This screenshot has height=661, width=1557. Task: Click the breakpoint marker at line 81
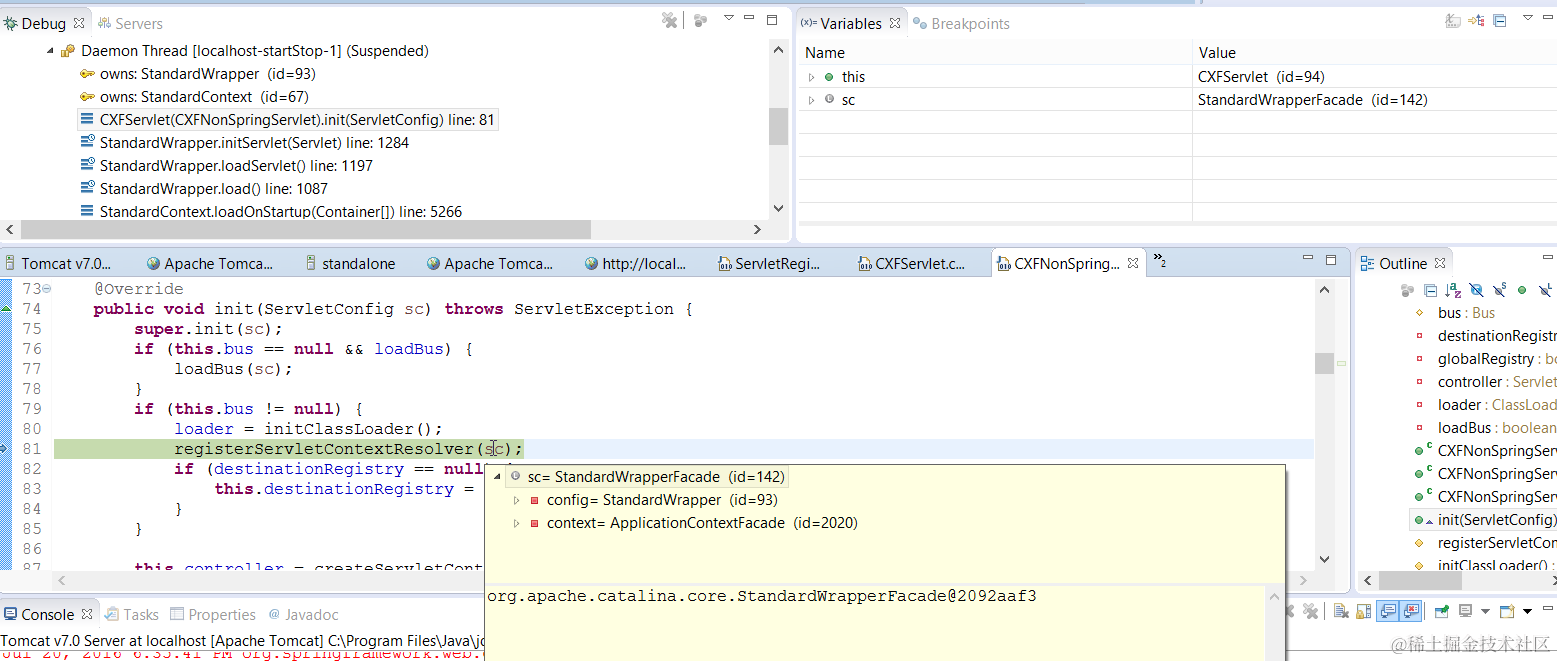(x=4, y=449)
